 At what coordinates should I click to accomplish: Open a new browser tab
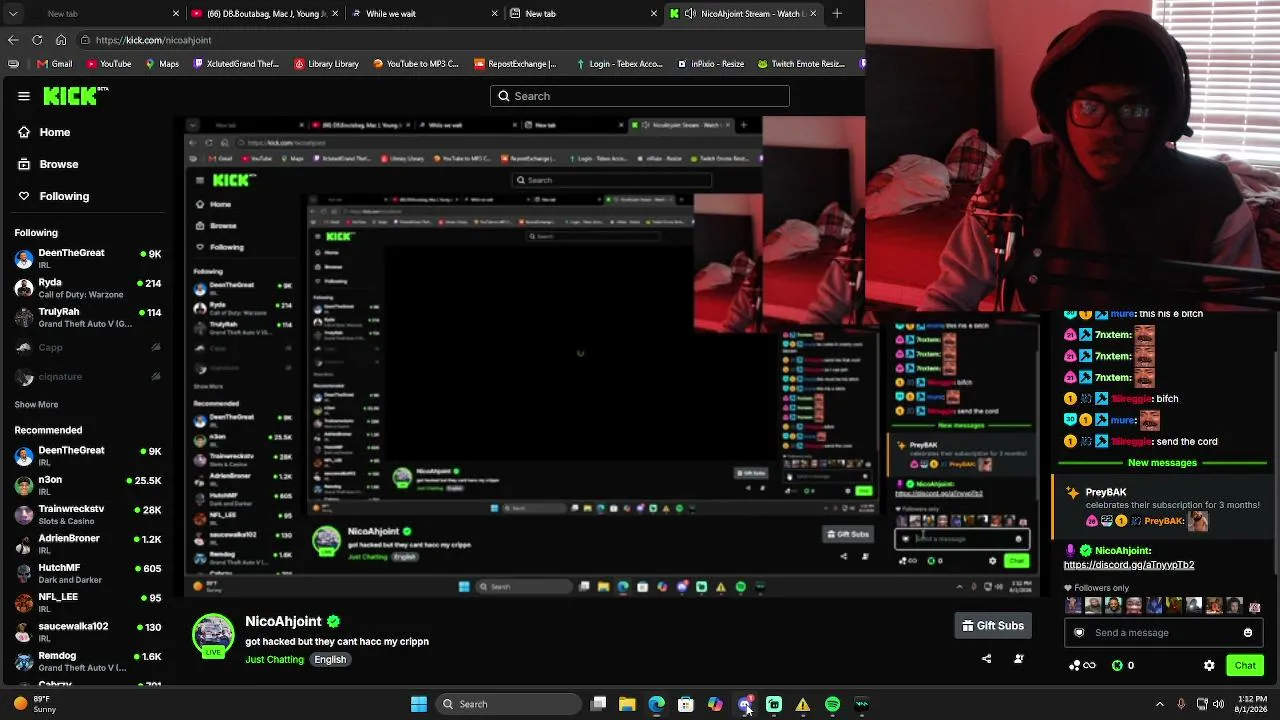[837, 14]
